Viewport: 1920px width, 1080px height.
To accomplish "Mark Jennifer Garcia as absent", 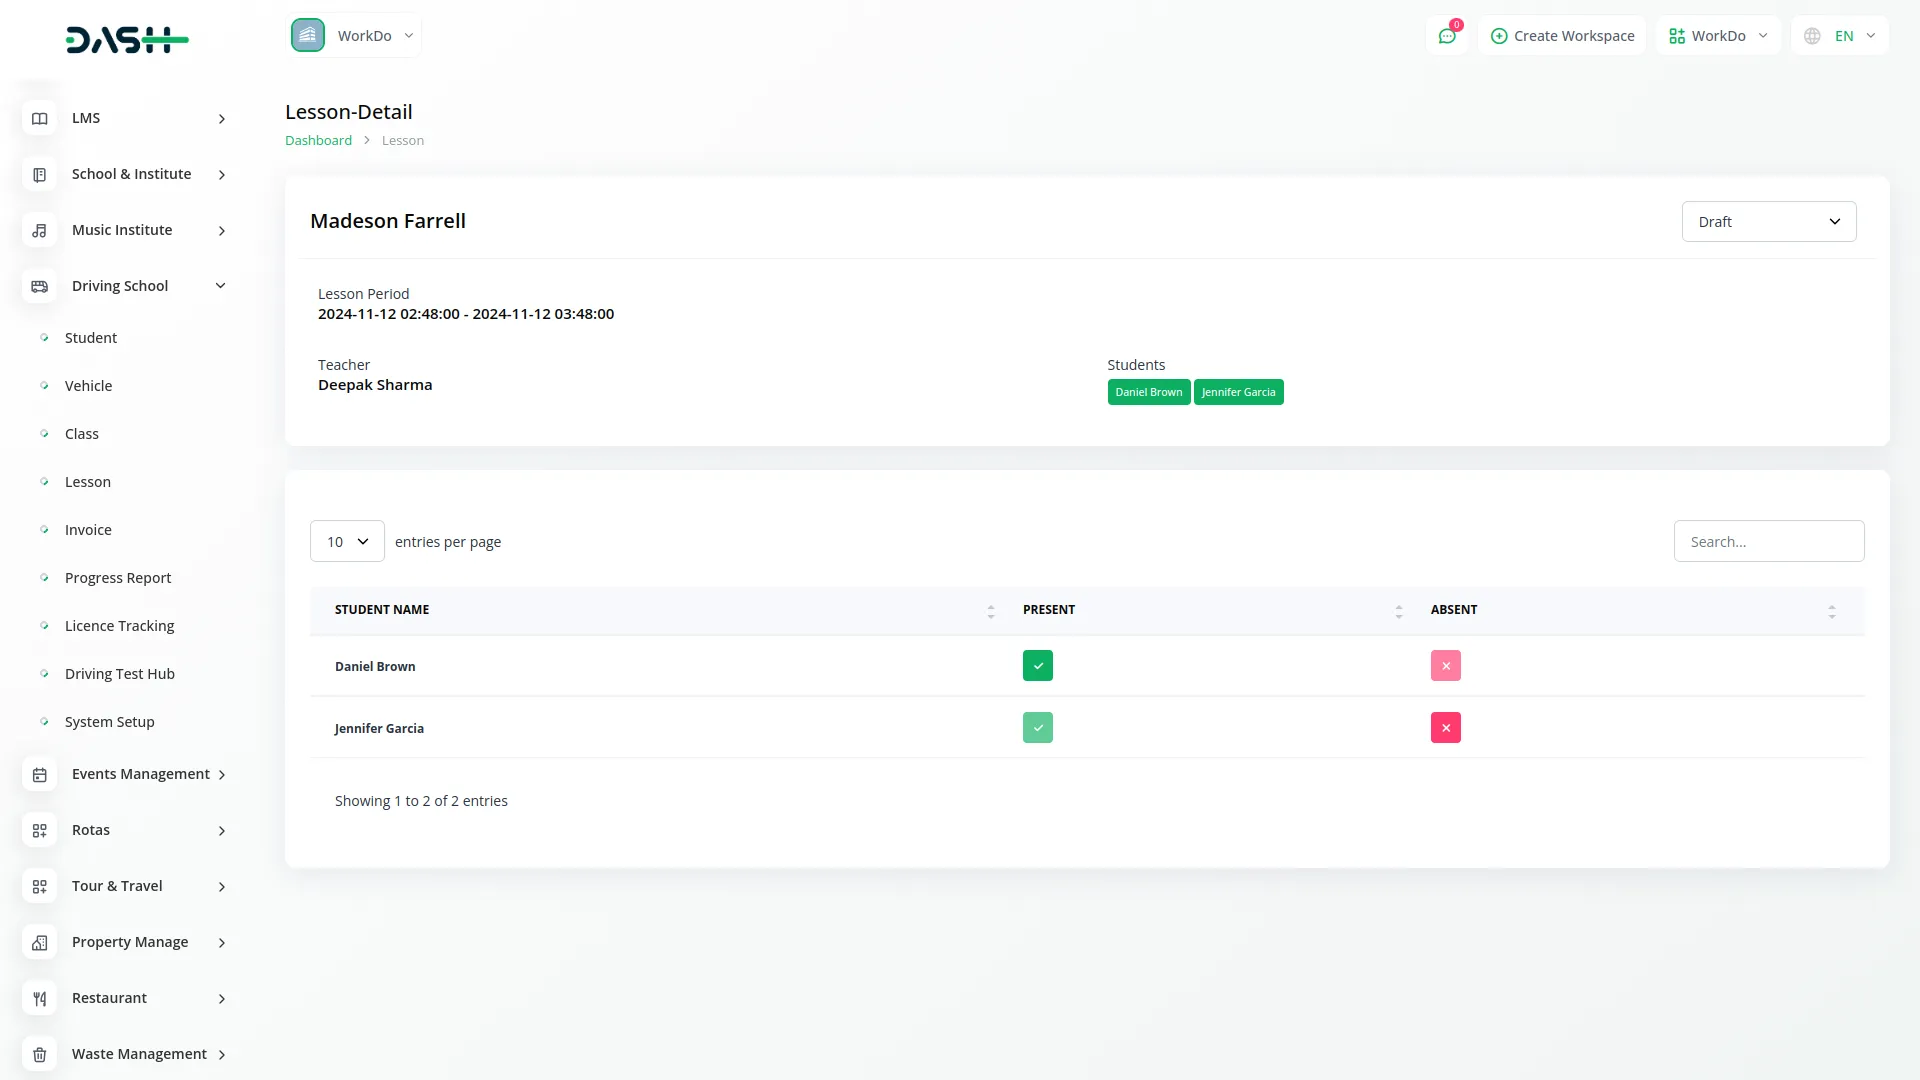I will tap(1445, 728).
